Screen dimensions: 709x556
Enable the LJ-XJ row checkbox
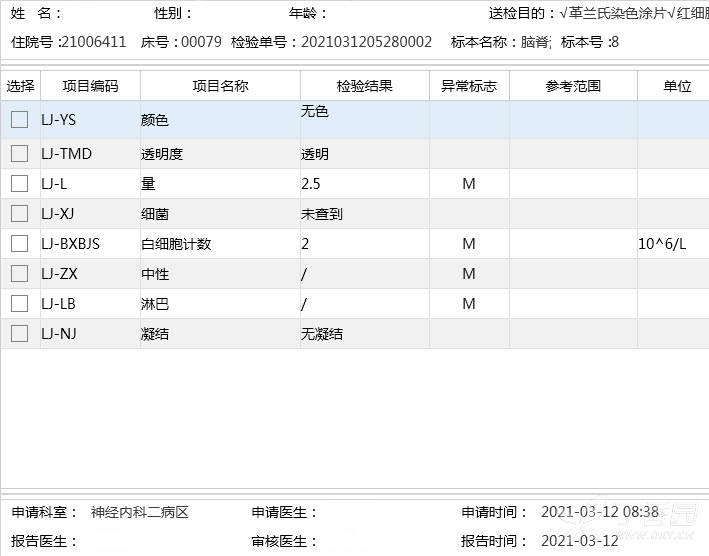[19, 214]
